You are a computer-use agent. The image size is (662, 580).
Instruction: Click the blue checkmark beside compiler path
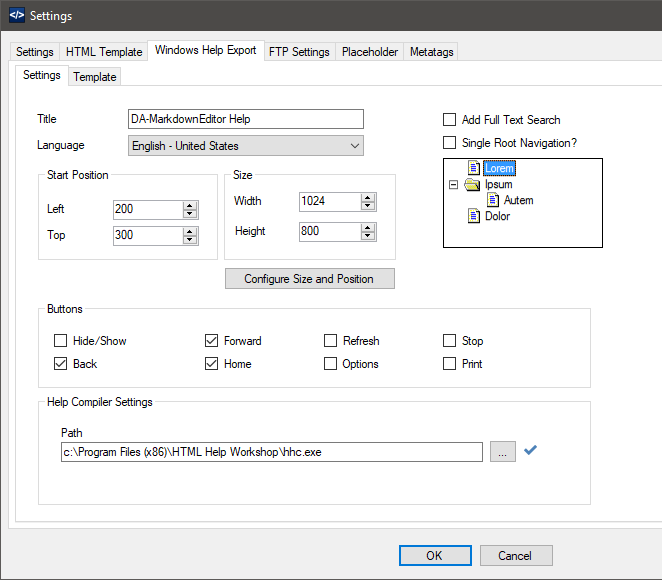[530, 450]
